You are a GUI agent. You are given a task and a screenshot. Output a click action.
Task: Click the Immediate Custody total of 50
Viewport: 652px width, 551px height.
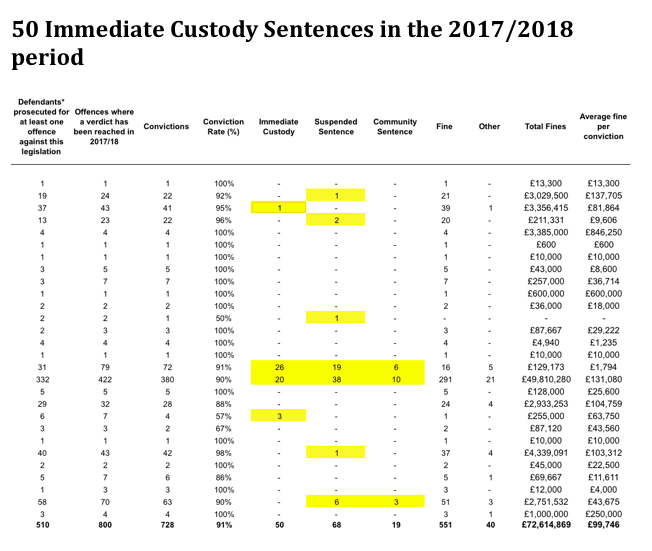coord(279,525)
